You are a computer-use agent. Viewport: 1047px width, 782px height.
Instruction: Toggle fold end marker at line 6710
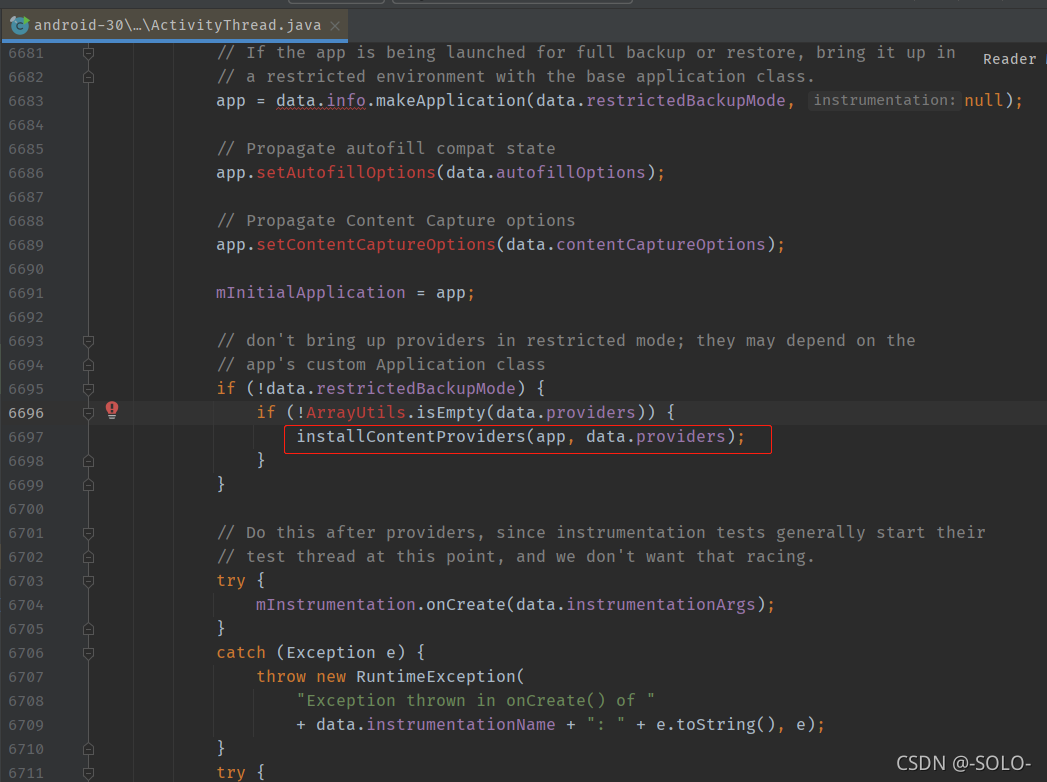[88, 749]
